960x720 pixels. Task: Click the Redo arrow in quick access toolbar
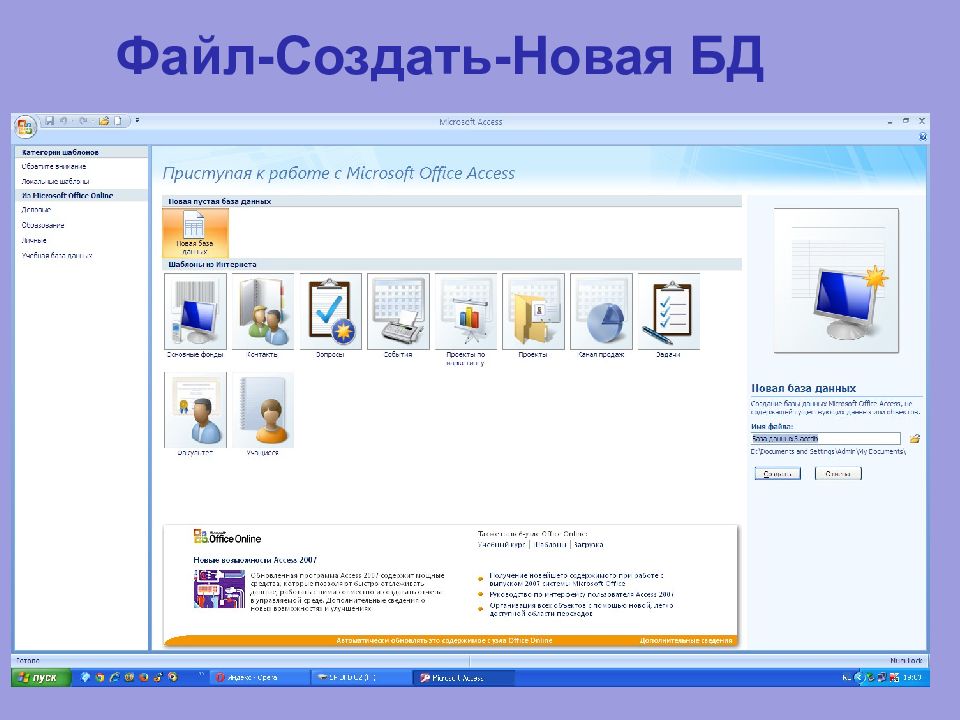pyautogui.click(x=83, y=121)
